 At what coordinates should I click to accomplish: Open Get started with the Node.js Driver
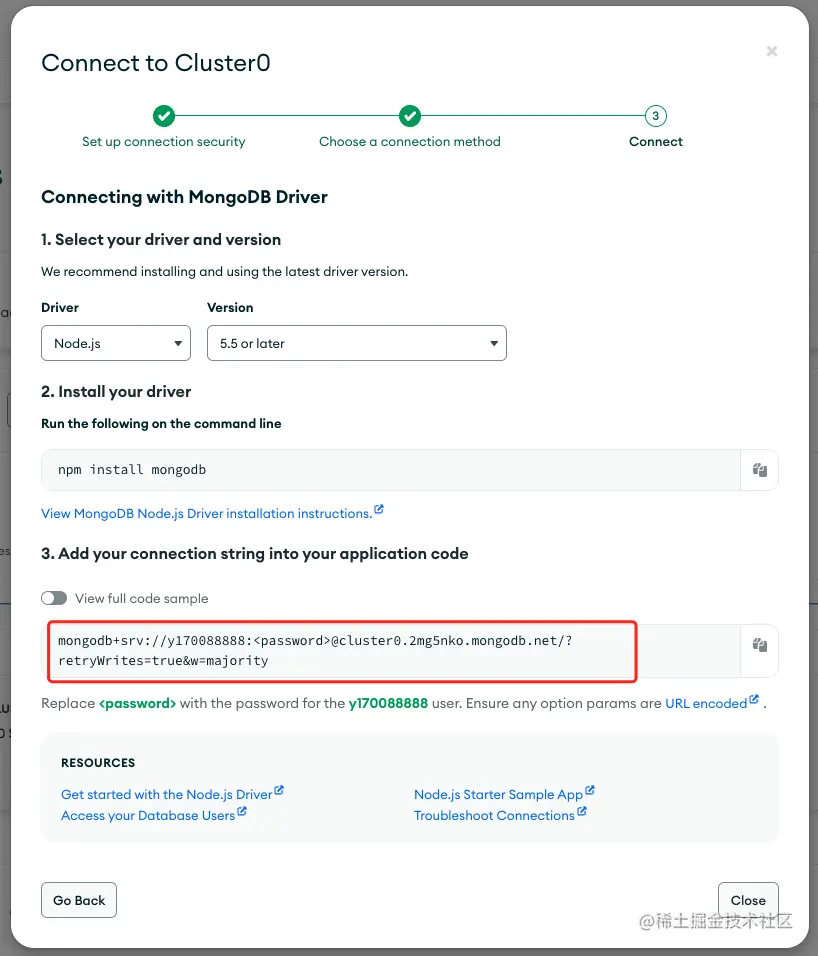(x=166, y=794)
